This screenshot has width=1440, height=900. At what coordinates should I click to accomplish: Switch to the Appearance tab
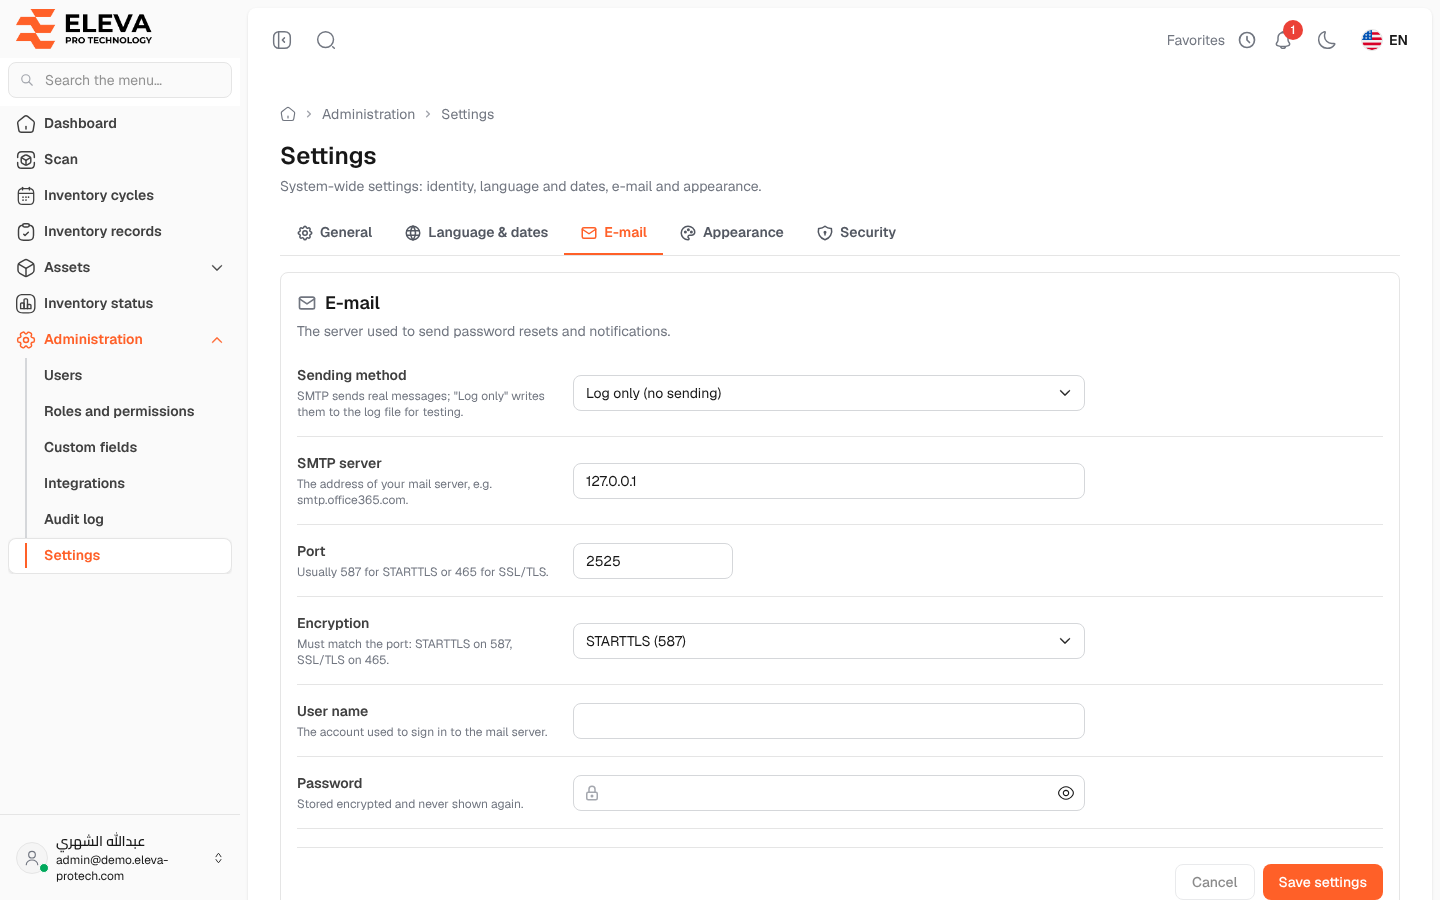(731, 232)
